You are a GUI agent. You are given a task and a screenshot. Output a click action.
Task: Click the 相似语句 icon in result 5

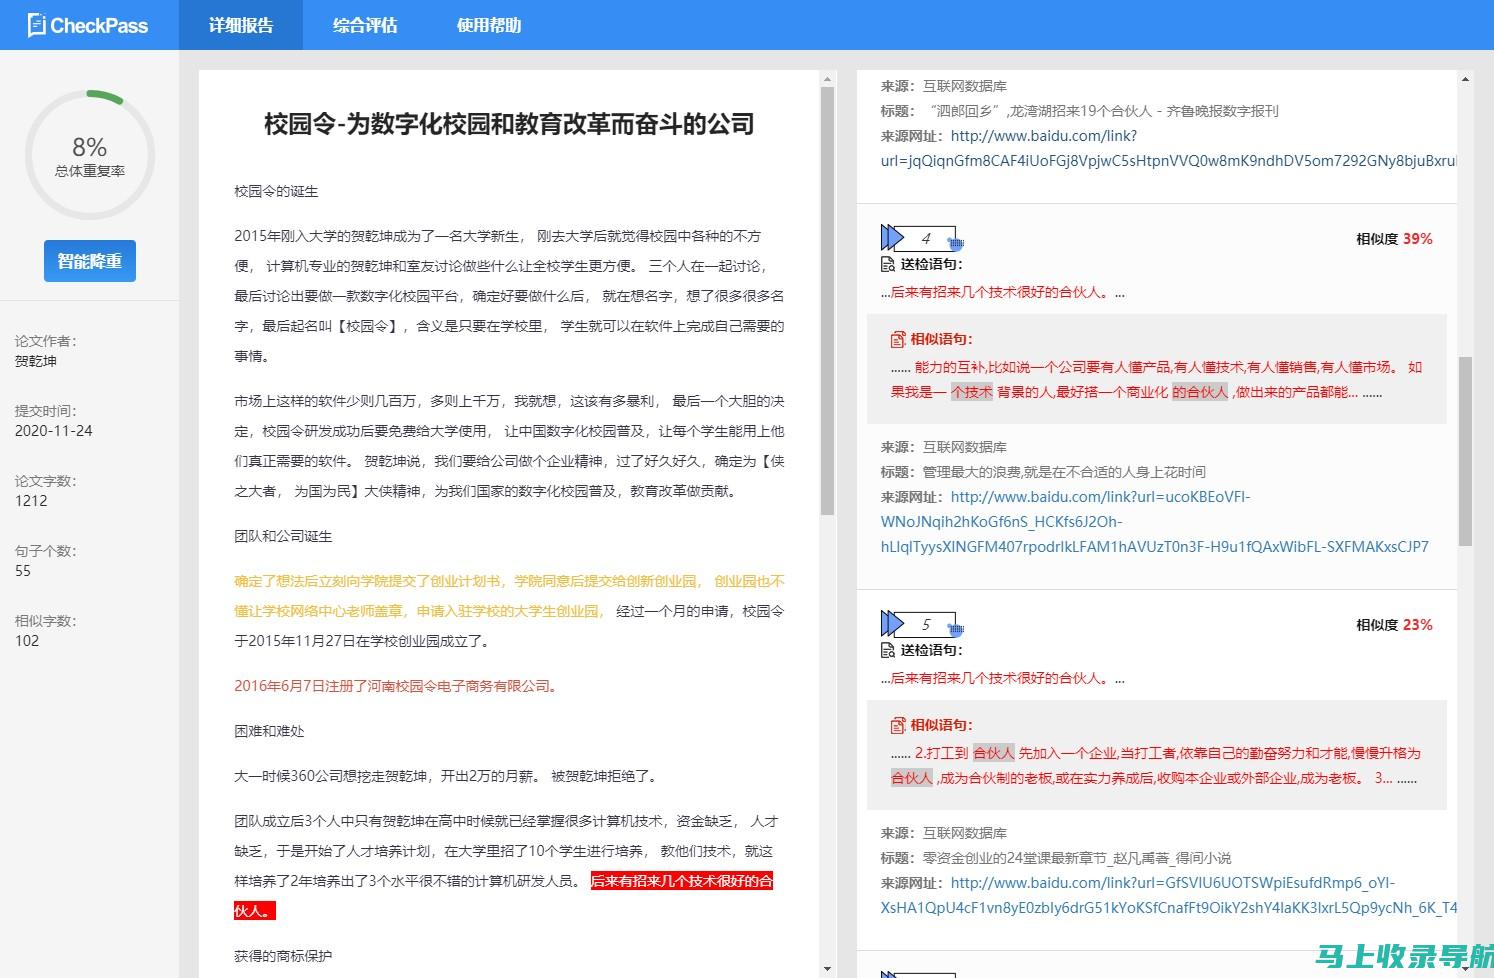click(x=898, y=725)
